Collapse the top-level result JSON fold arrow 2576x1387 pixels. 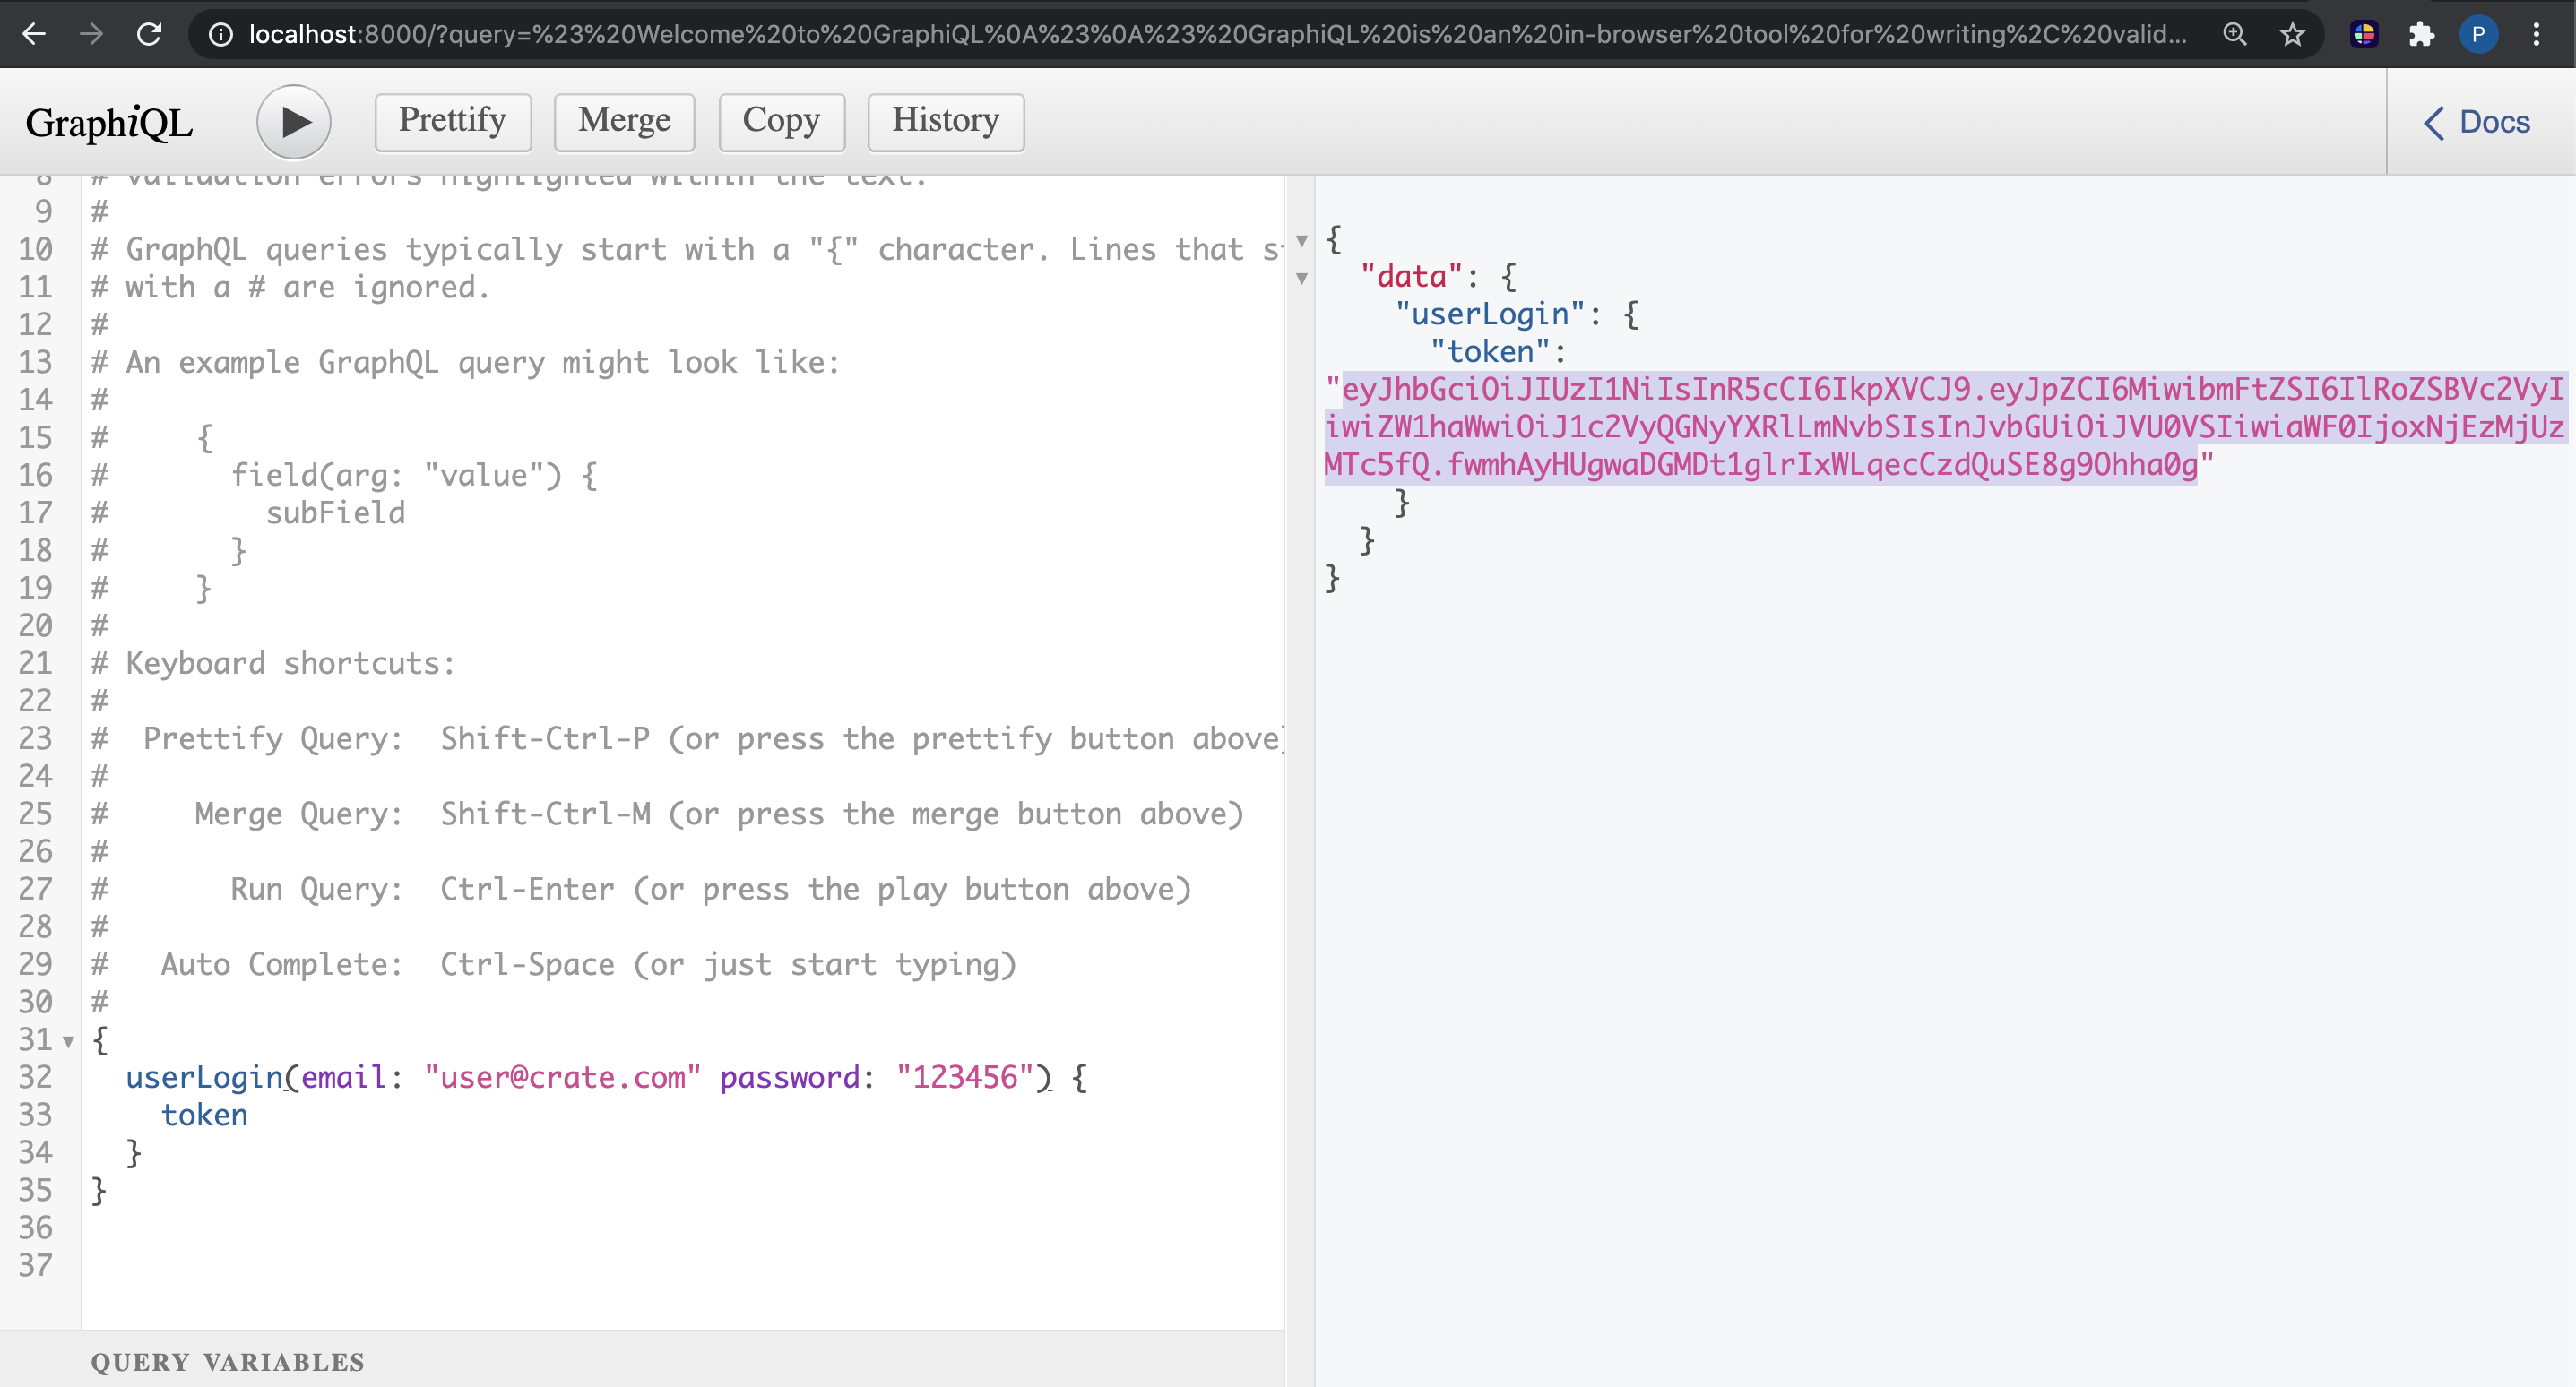tap(1301, 240)
